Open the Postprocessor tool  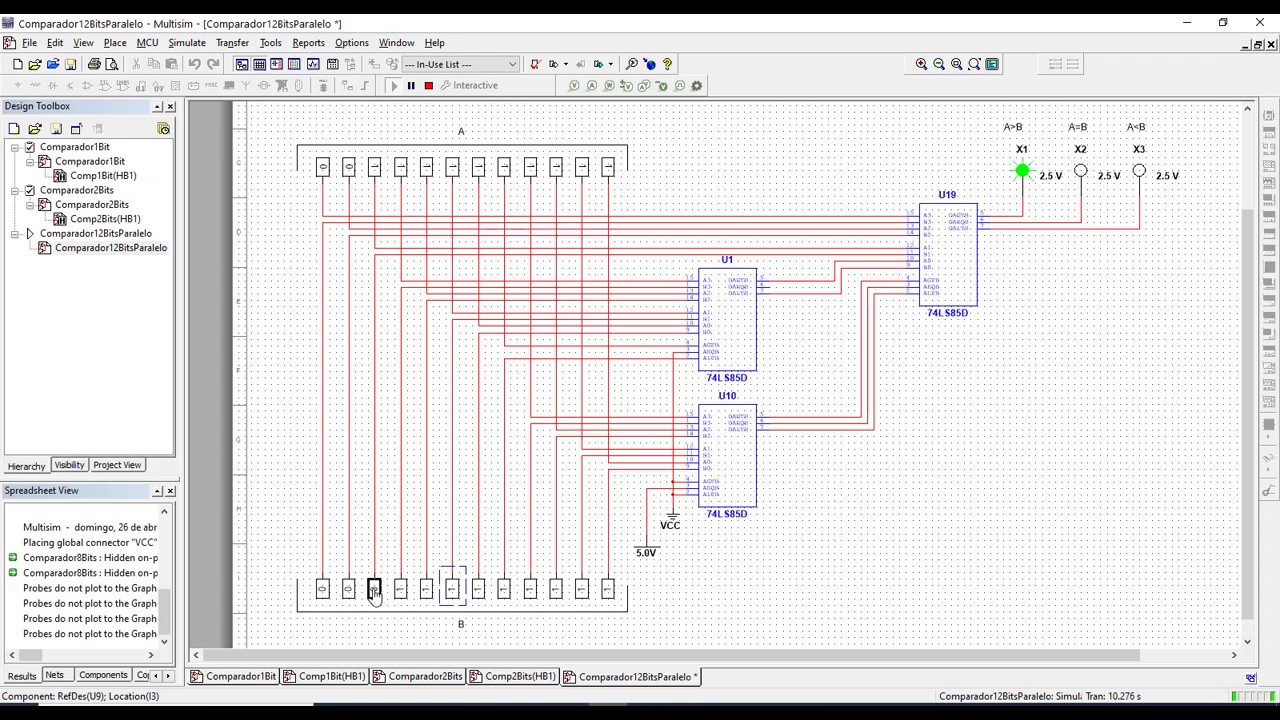tap(331, 64)
